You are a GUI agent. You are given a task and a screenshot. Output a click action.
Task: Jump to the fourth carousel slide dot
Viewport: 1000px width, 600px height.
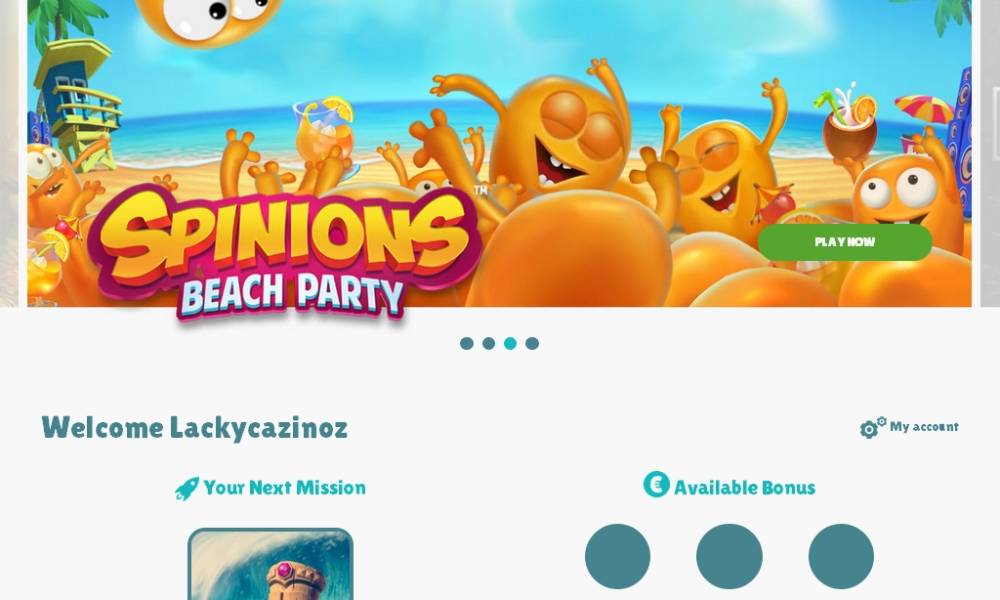click(532, 344)
